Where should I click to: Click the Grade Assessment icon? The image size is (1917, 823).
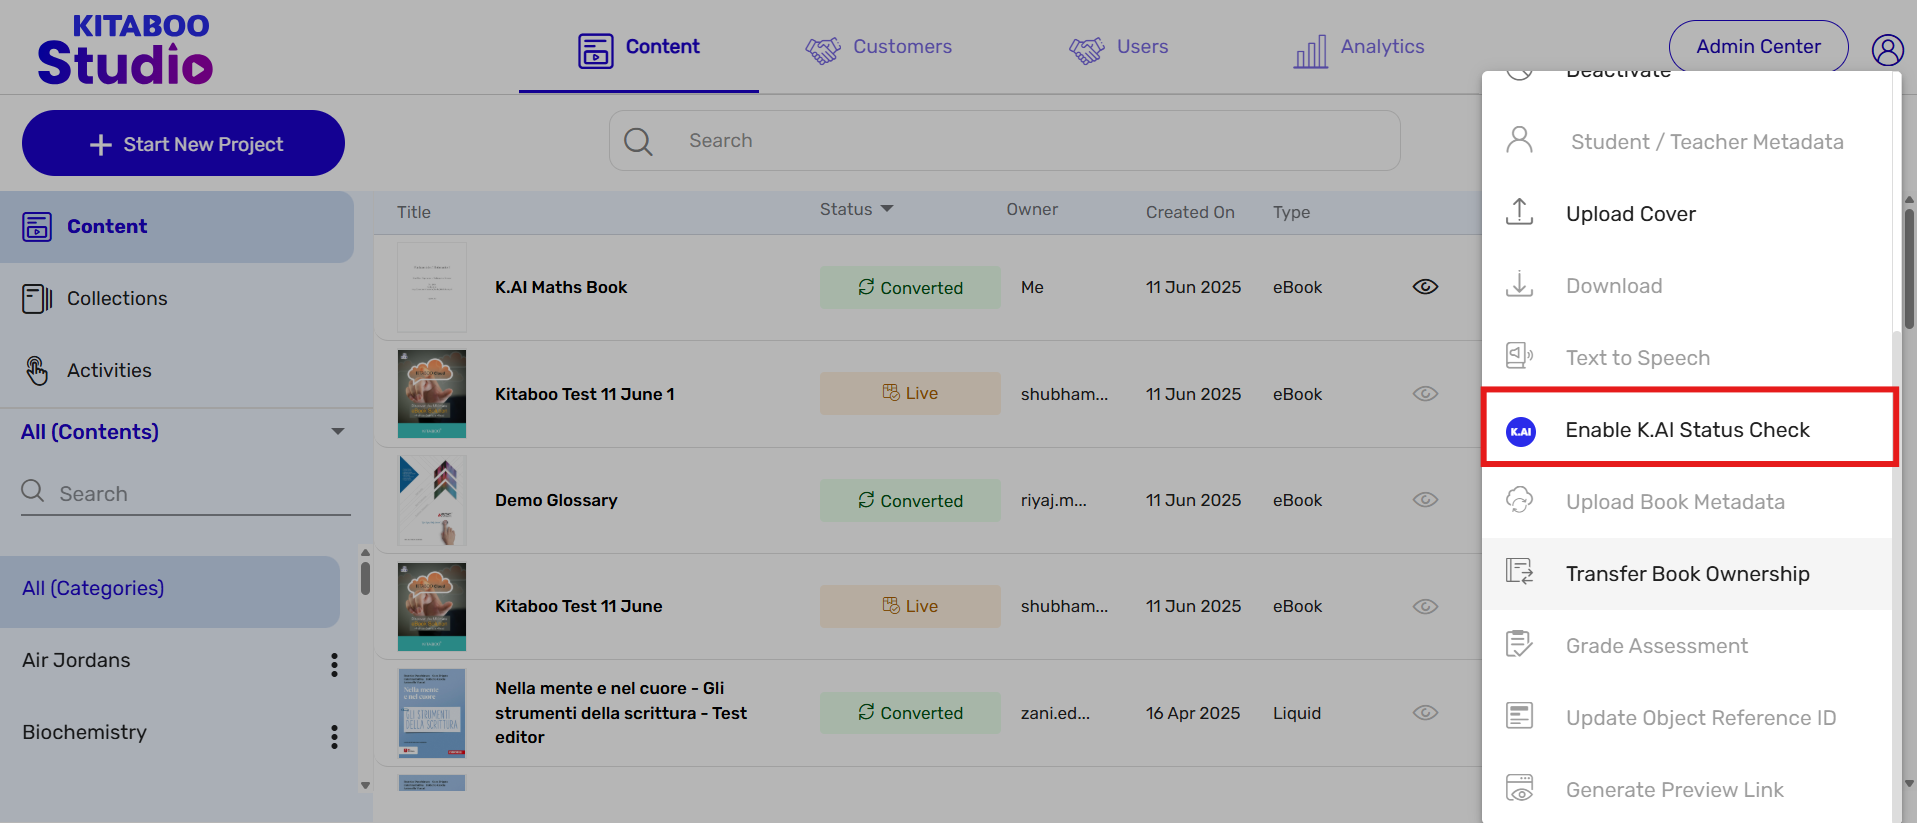1519,644
